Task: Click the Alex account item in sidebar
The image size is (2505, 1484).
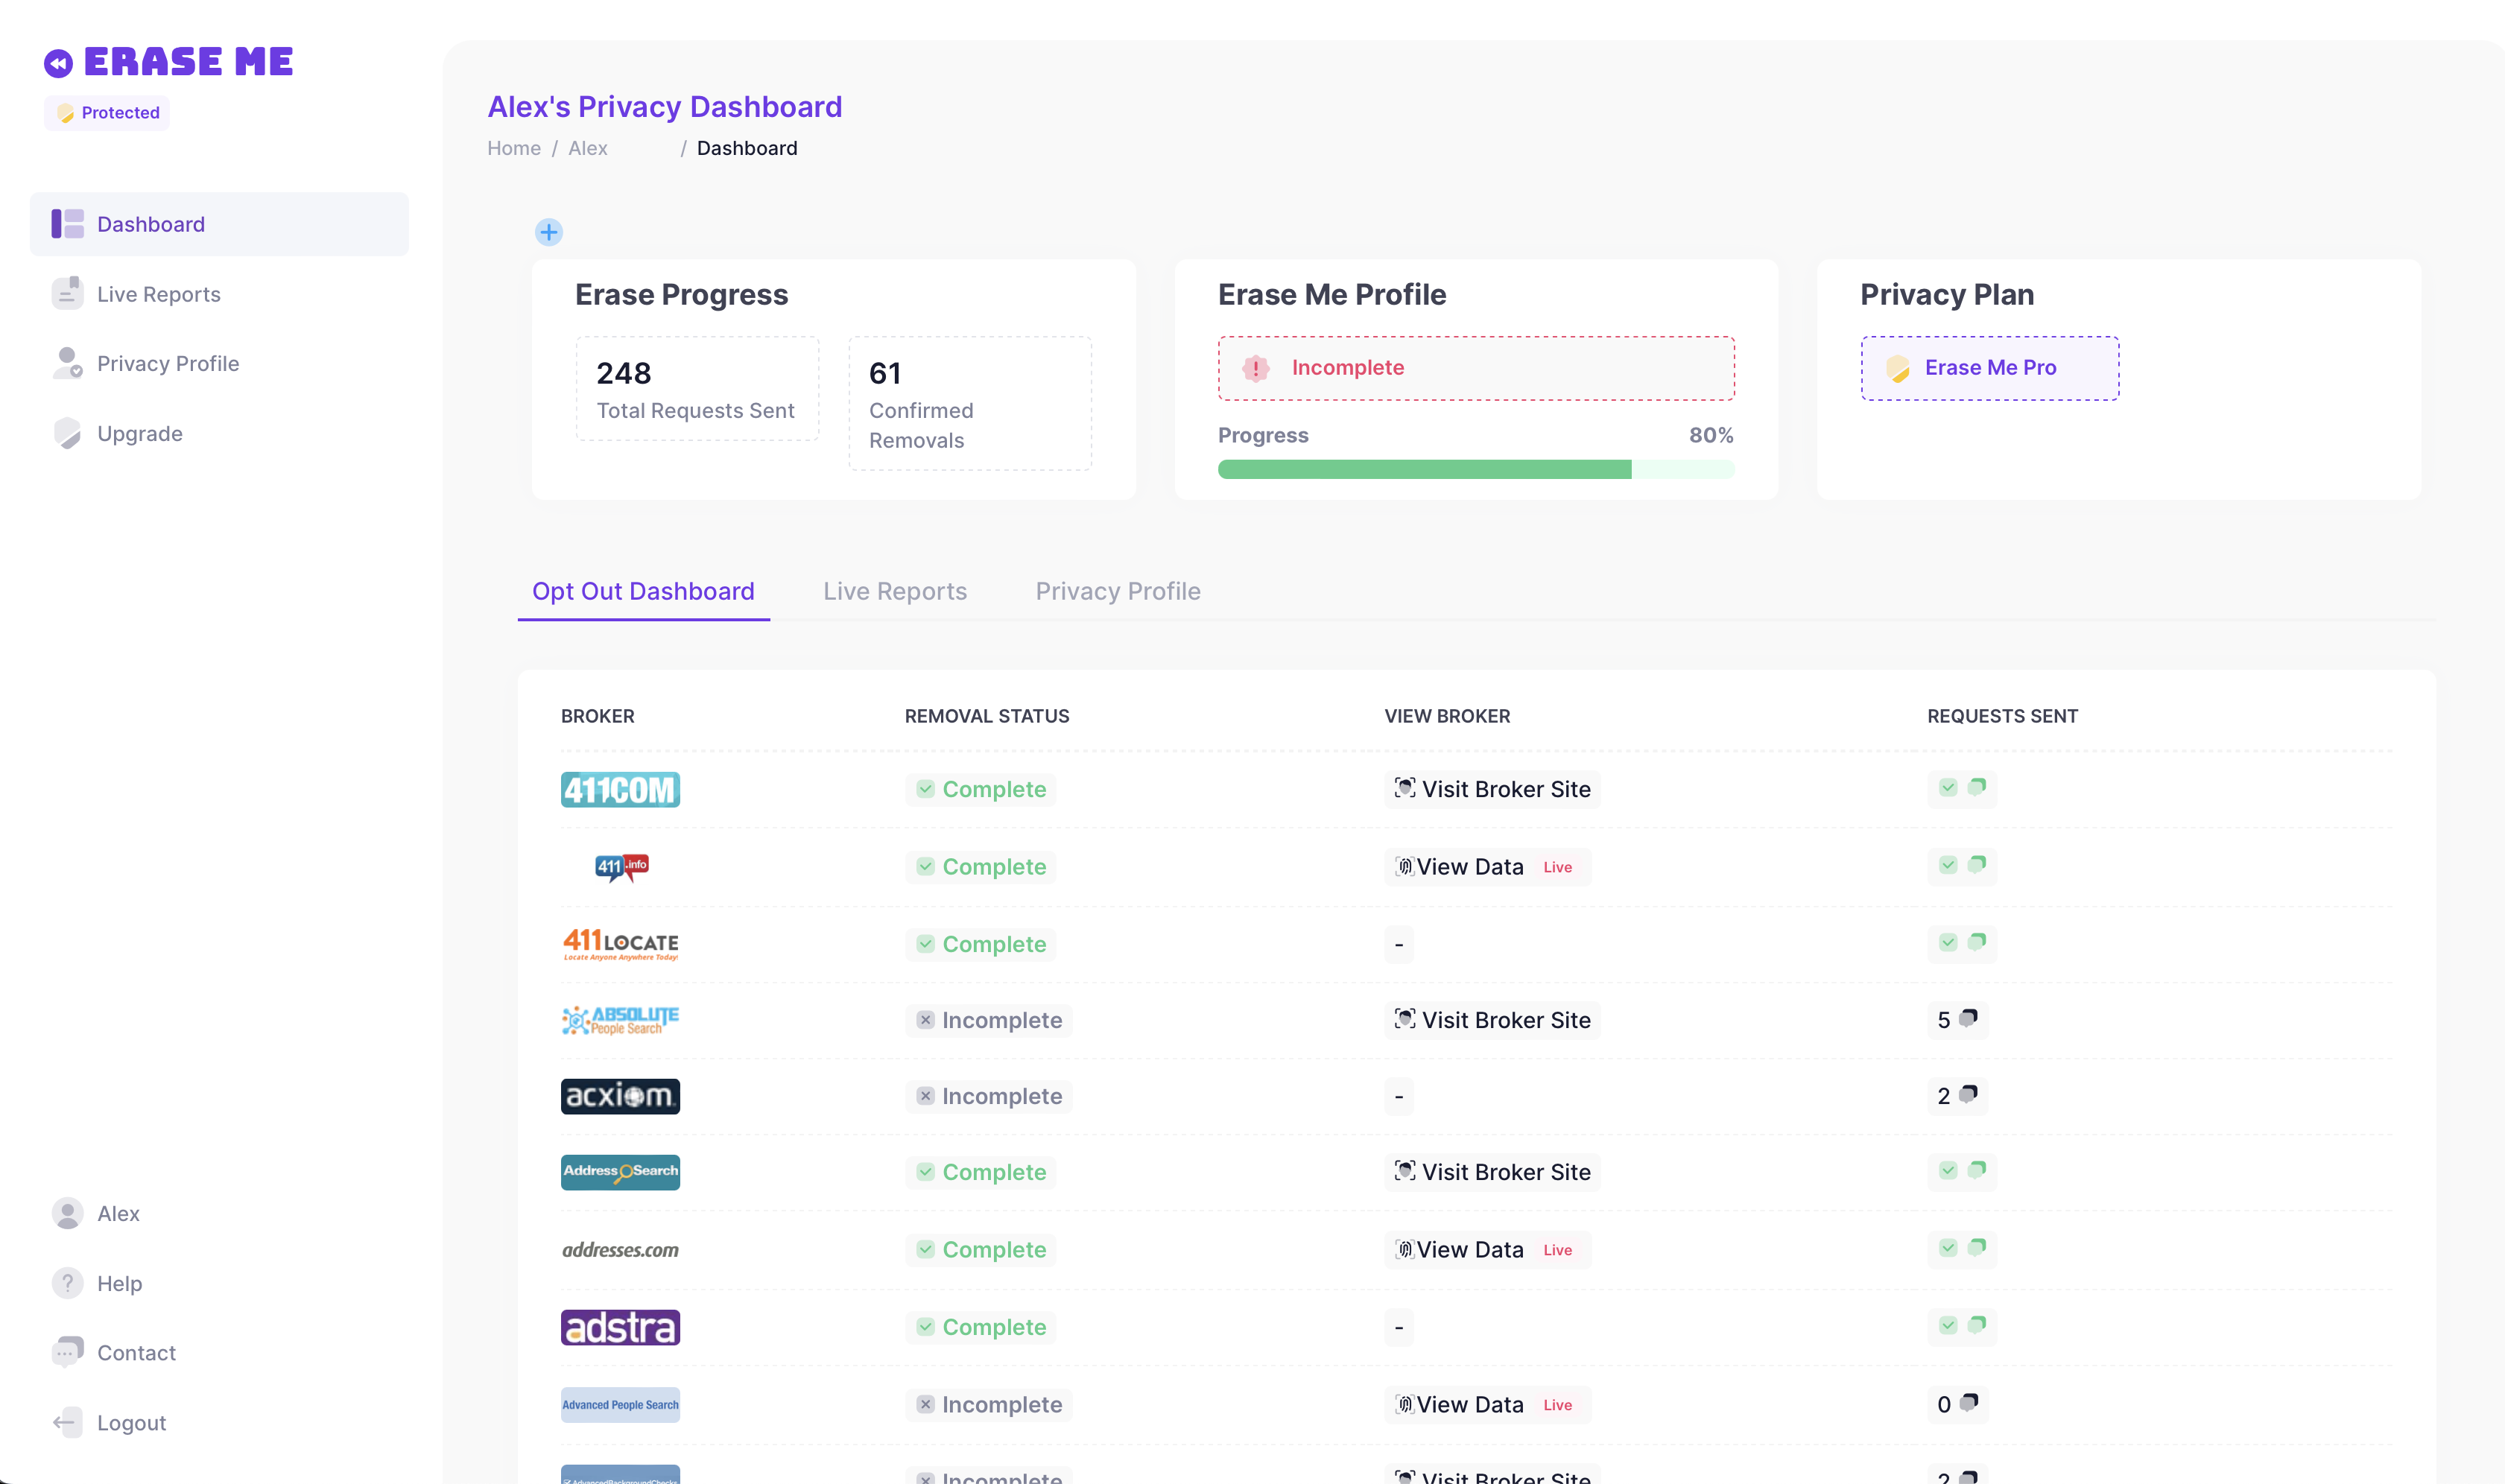Action: 219,1213
